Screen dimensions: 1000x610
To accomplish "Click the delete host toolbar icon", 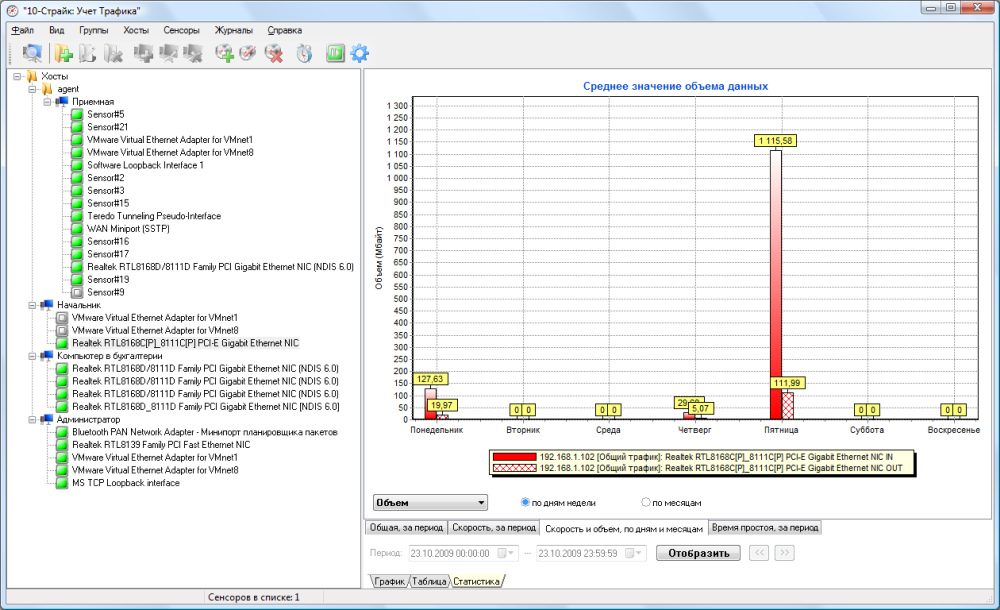I will point(193,54).
